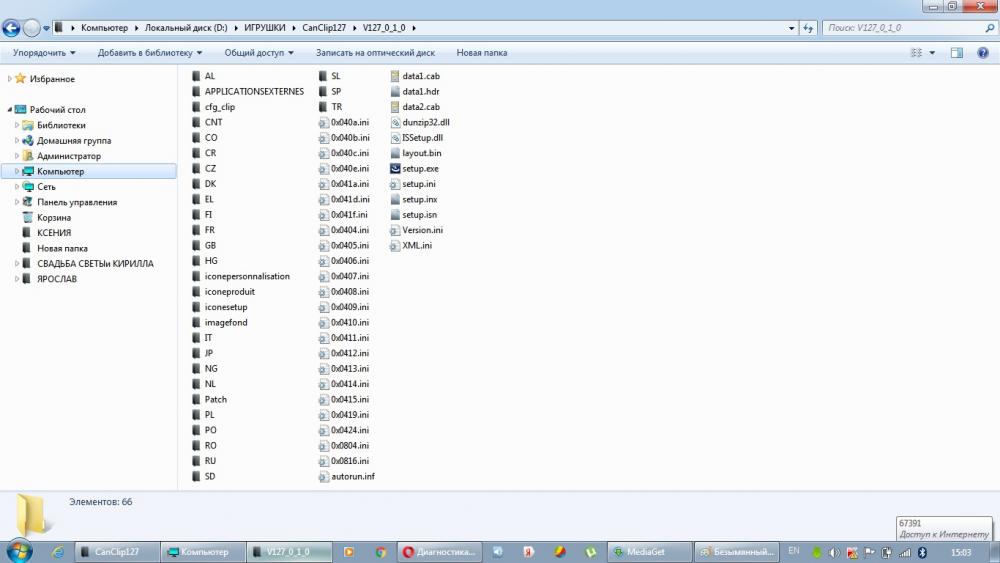This screenshot has width=1000, height=563.
Task: Collapse the Рабочий стол tree node
Action: point(9,110)
